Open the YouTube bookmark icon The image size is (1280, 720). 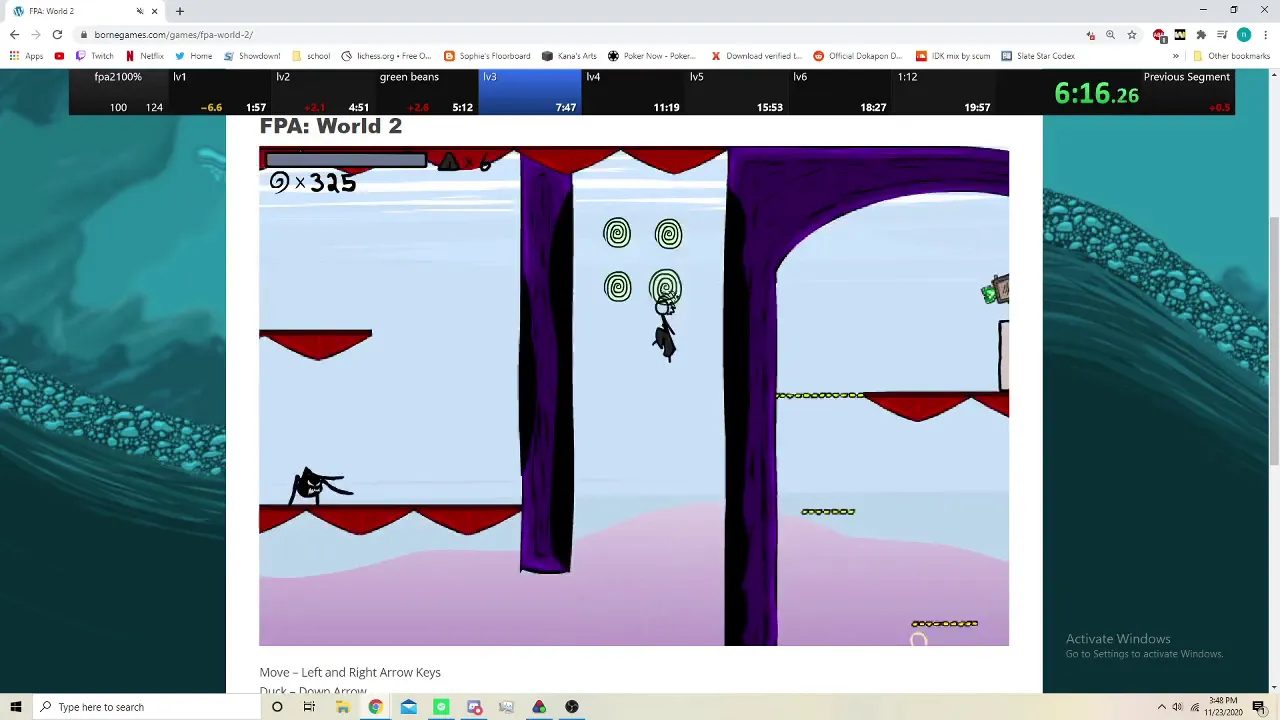[x=59, y=56]
